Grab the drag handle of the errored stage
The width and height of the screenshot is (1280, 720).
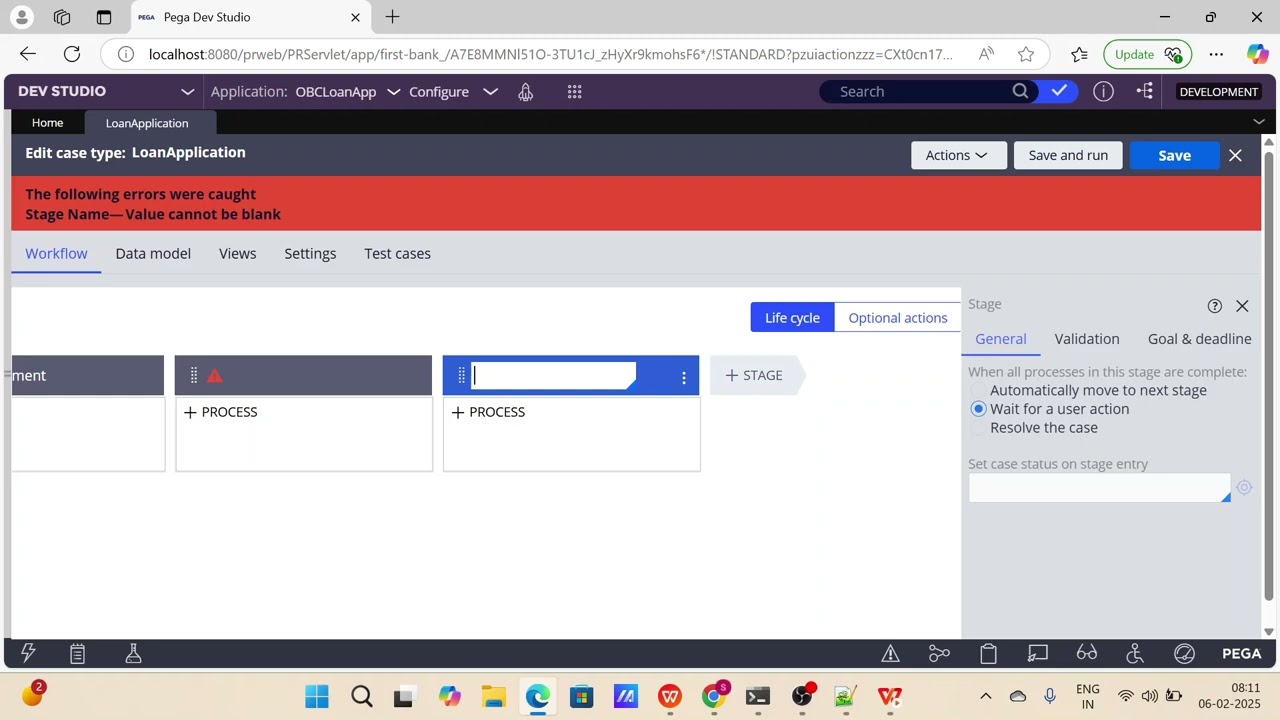pos(194,376)
